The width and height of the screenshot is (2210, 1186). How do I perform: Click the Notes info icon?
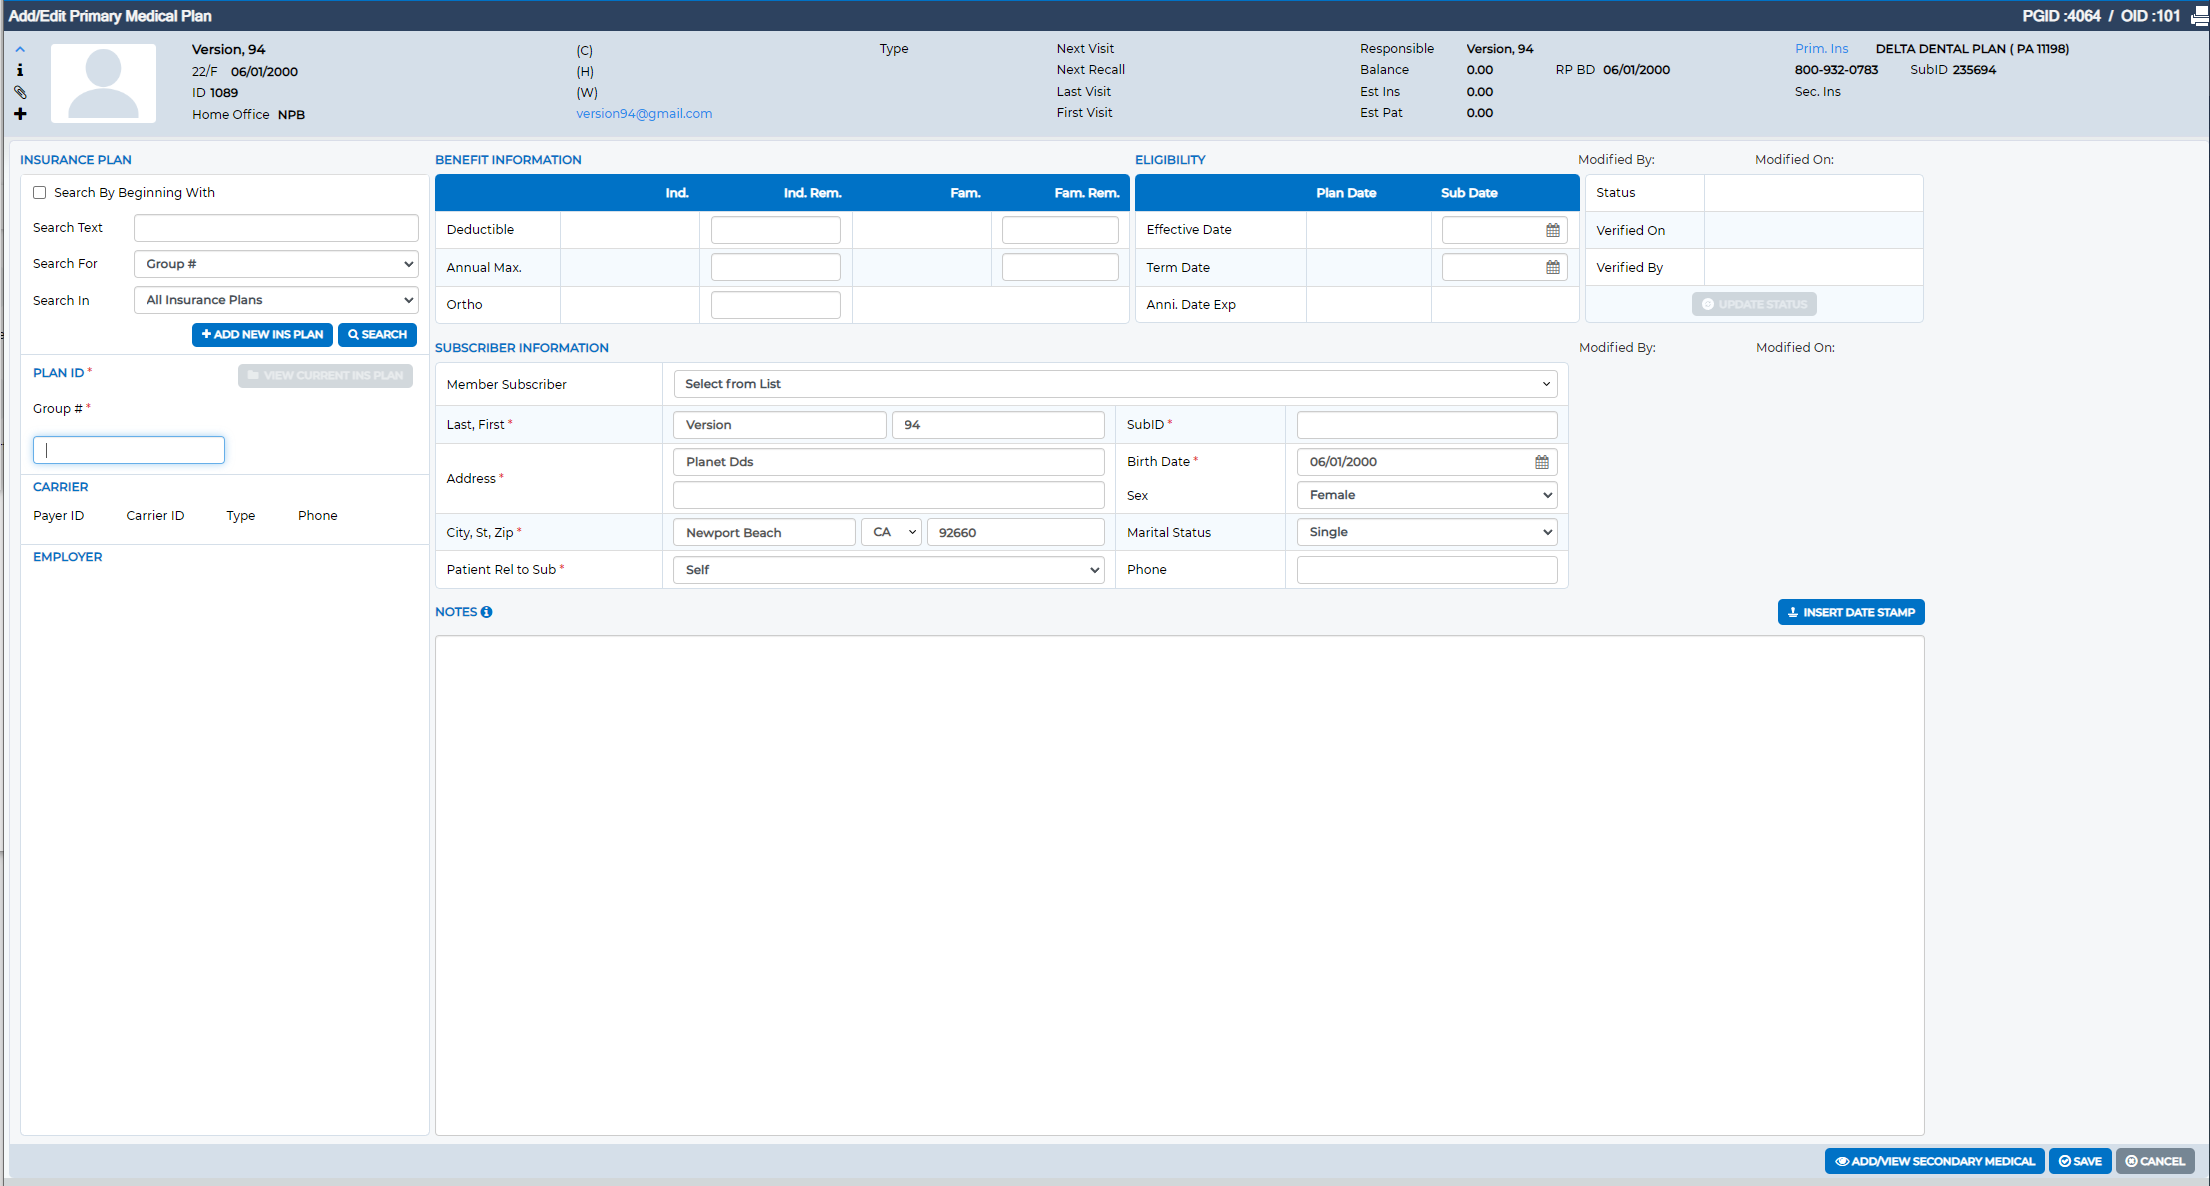coord(486,612)
